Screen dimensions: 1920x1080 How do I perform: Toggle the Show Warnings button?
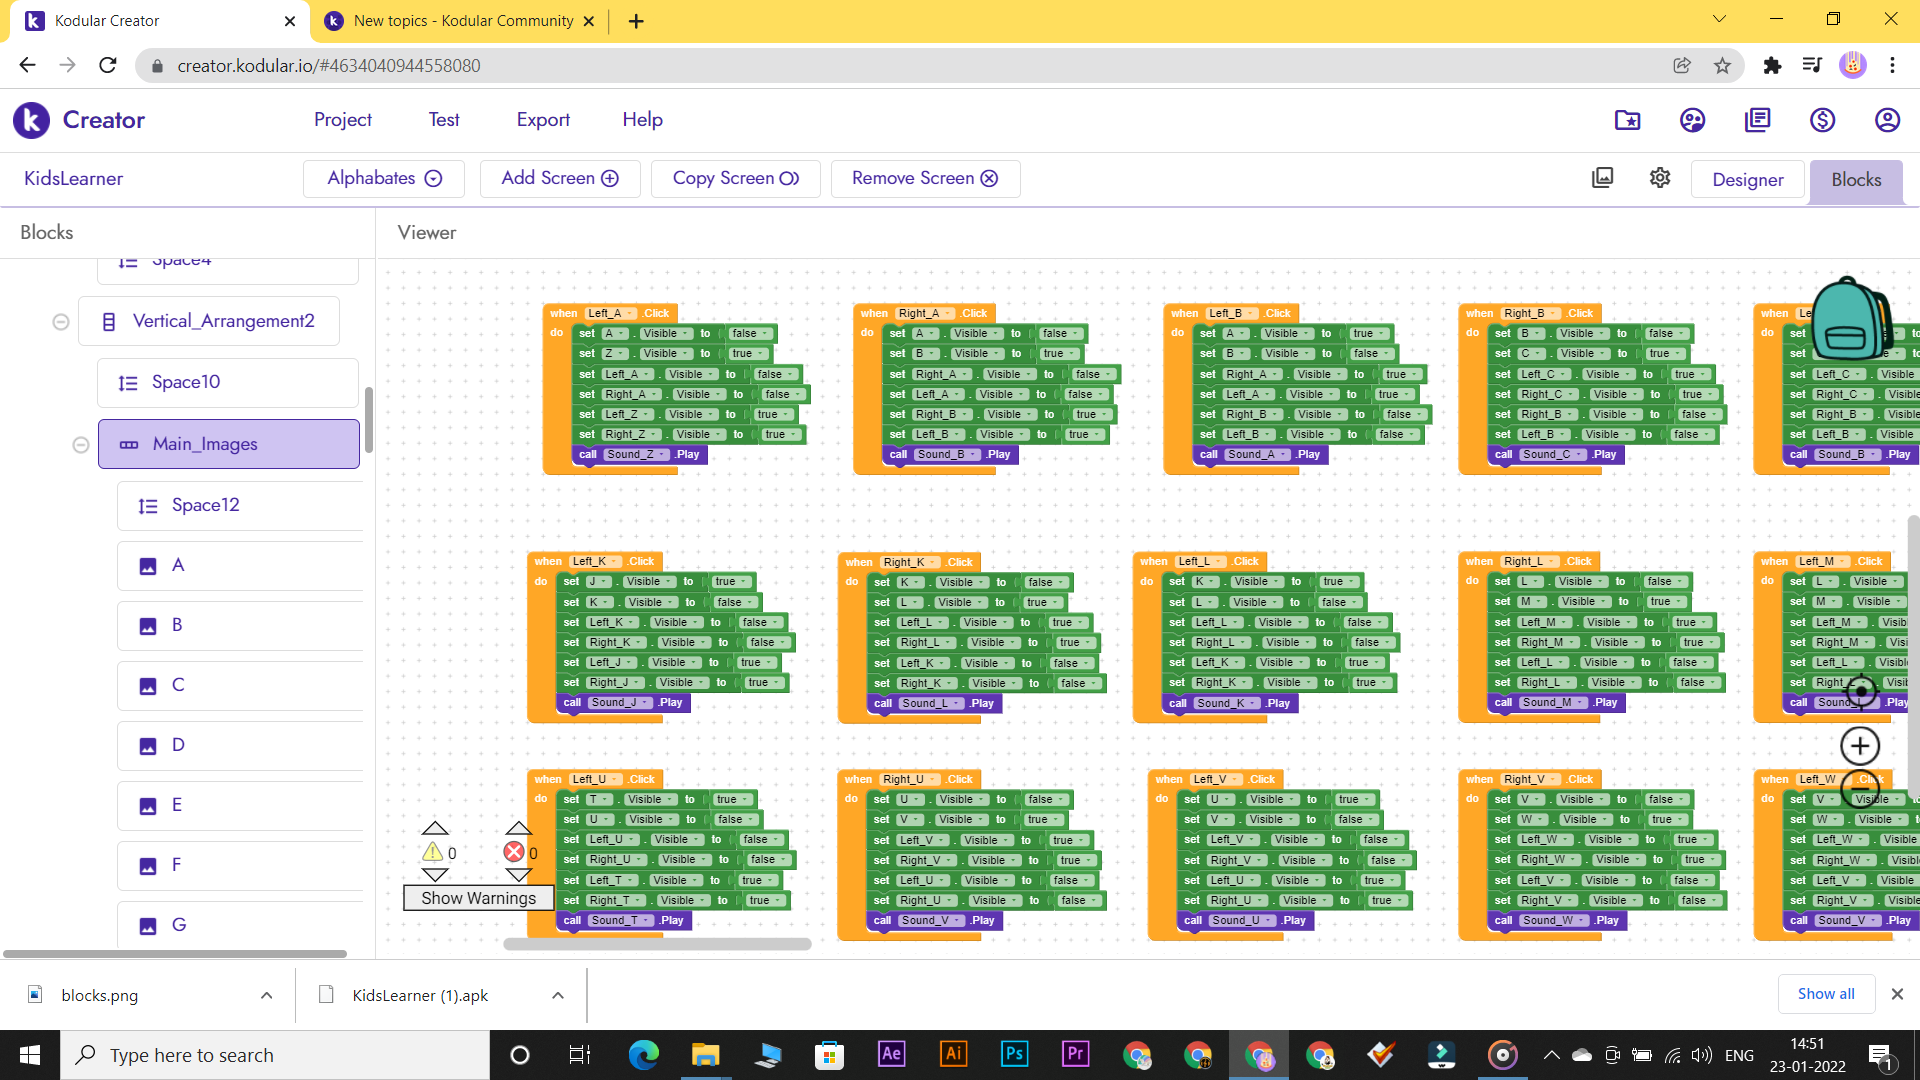[x=478, y=898]
